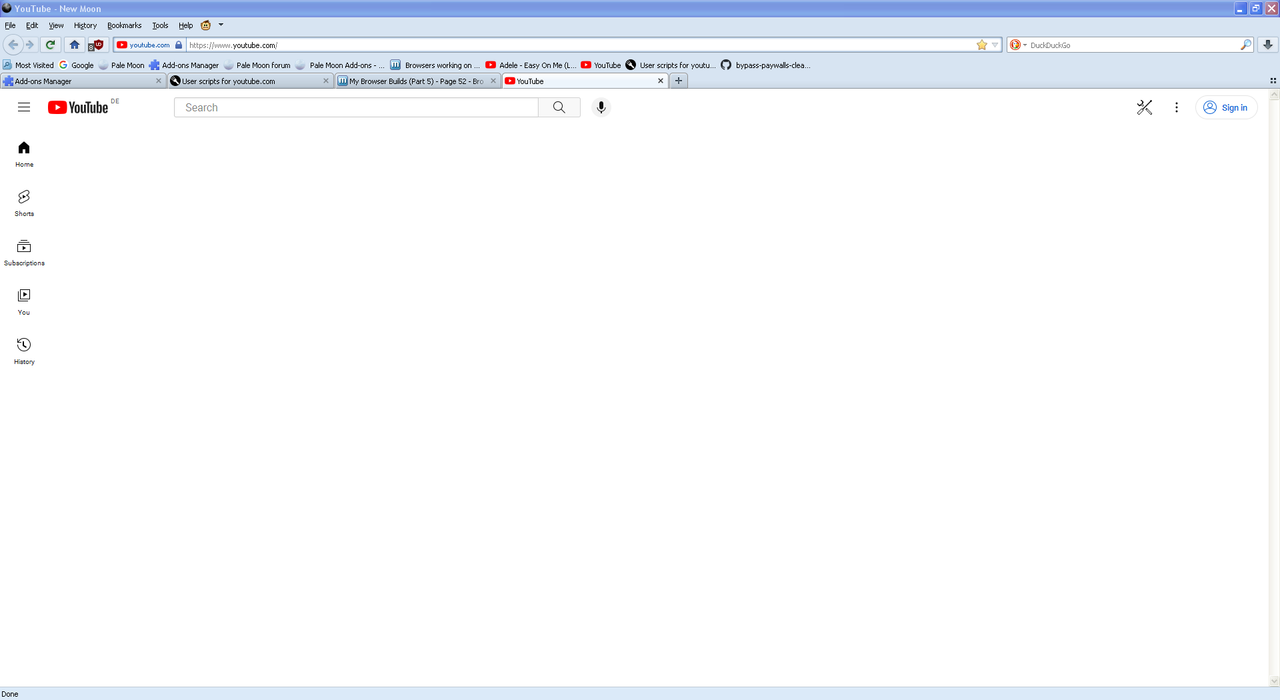Focus the YouTube Search input field
This screenshot has height=700, width=1280.
pos(356,107)
